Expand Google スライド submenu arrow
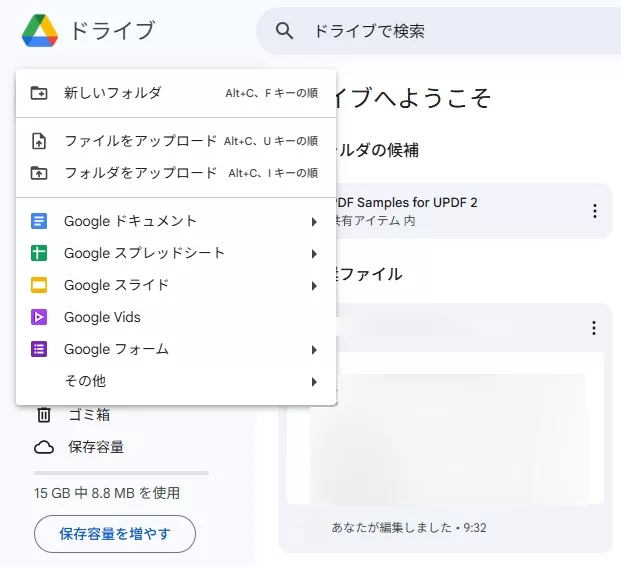 click(314, 286)
